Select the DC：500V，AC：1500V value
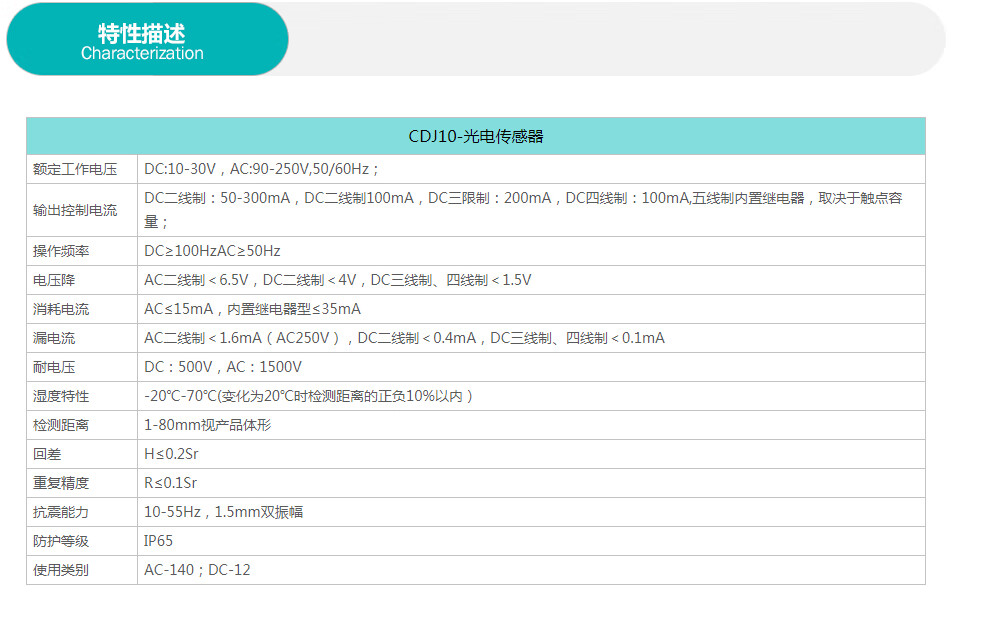 click(223, 367)
